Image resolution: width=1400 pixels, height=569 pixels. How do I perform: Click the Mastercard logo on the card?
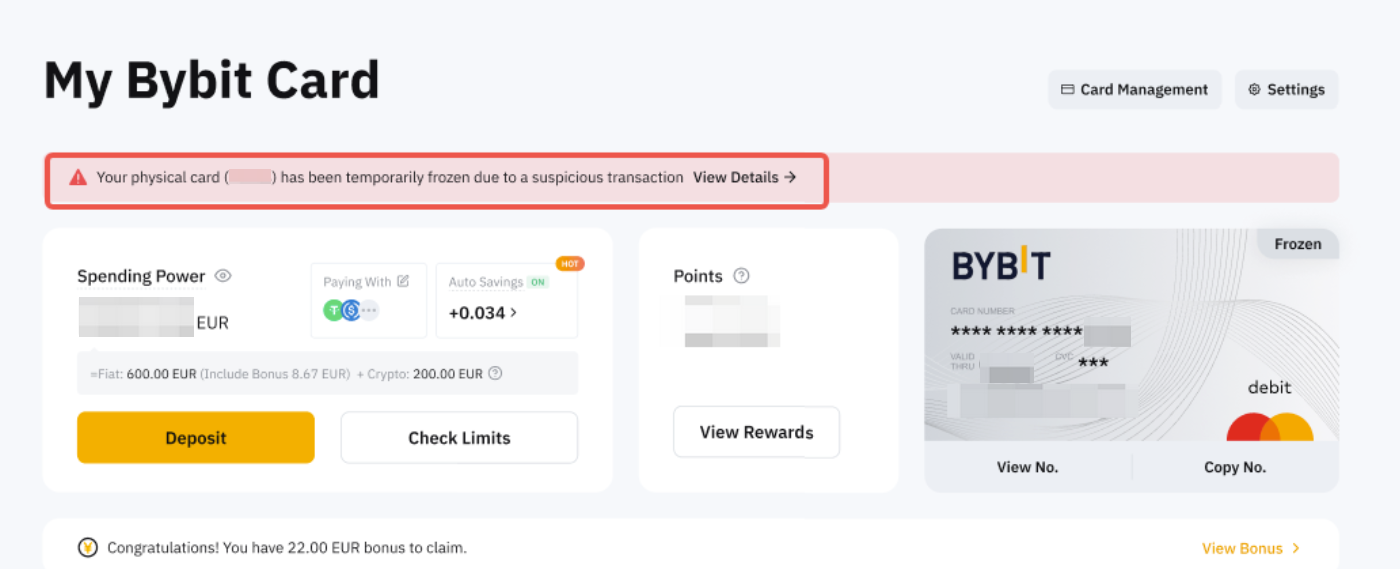(x=1269, y=428)
